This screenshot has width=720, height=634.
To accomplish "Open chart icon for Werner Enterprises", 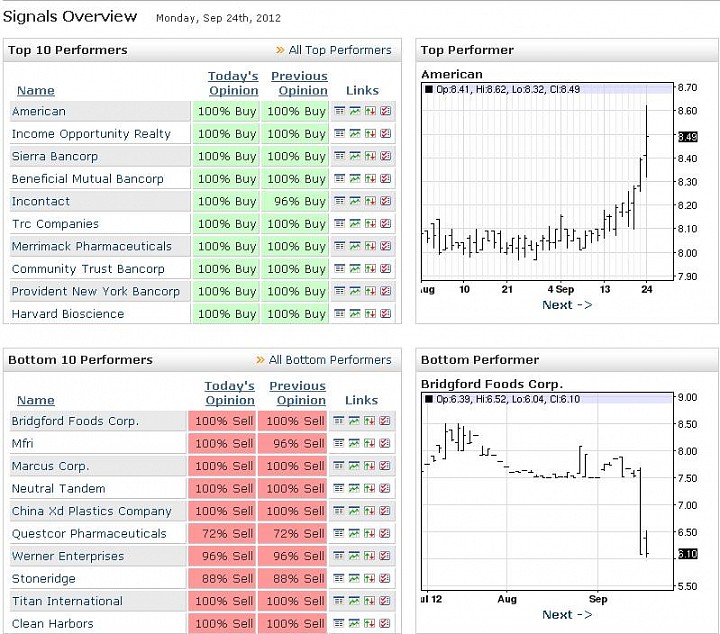I will pyautogui.click(x=354, y=556).
